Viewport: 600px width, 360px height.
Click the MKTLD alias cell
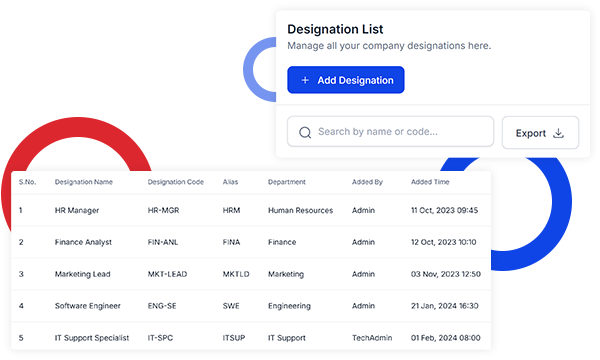236,274
